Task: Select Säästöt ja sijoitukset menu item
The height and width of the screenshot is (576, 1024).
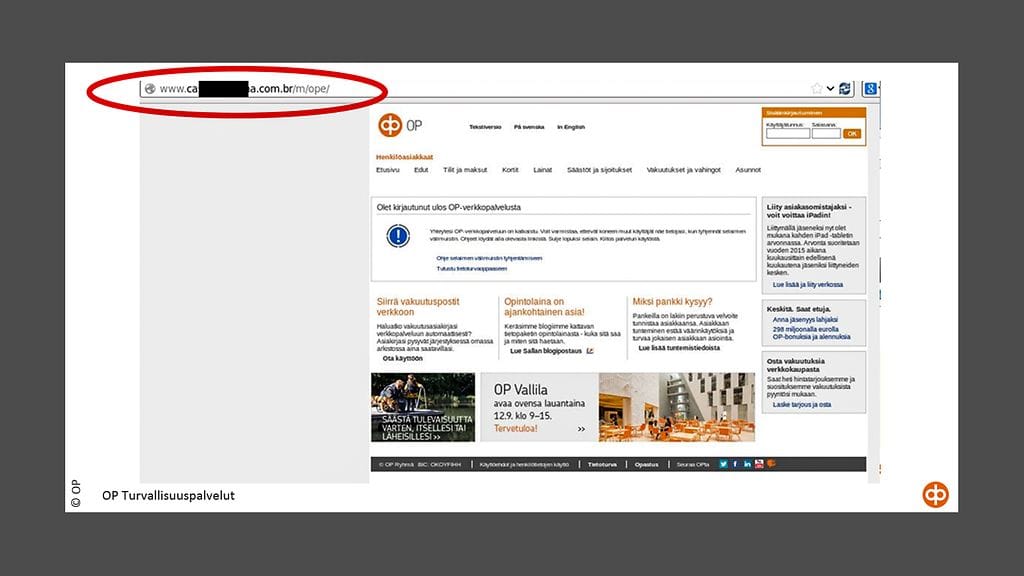Action: (599, 170)
